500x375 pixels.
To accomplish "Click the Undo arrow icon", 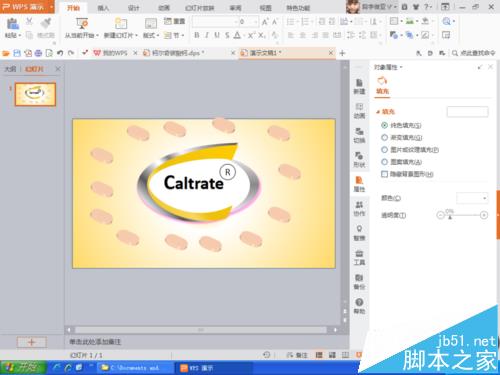I will tap(60, 53).
